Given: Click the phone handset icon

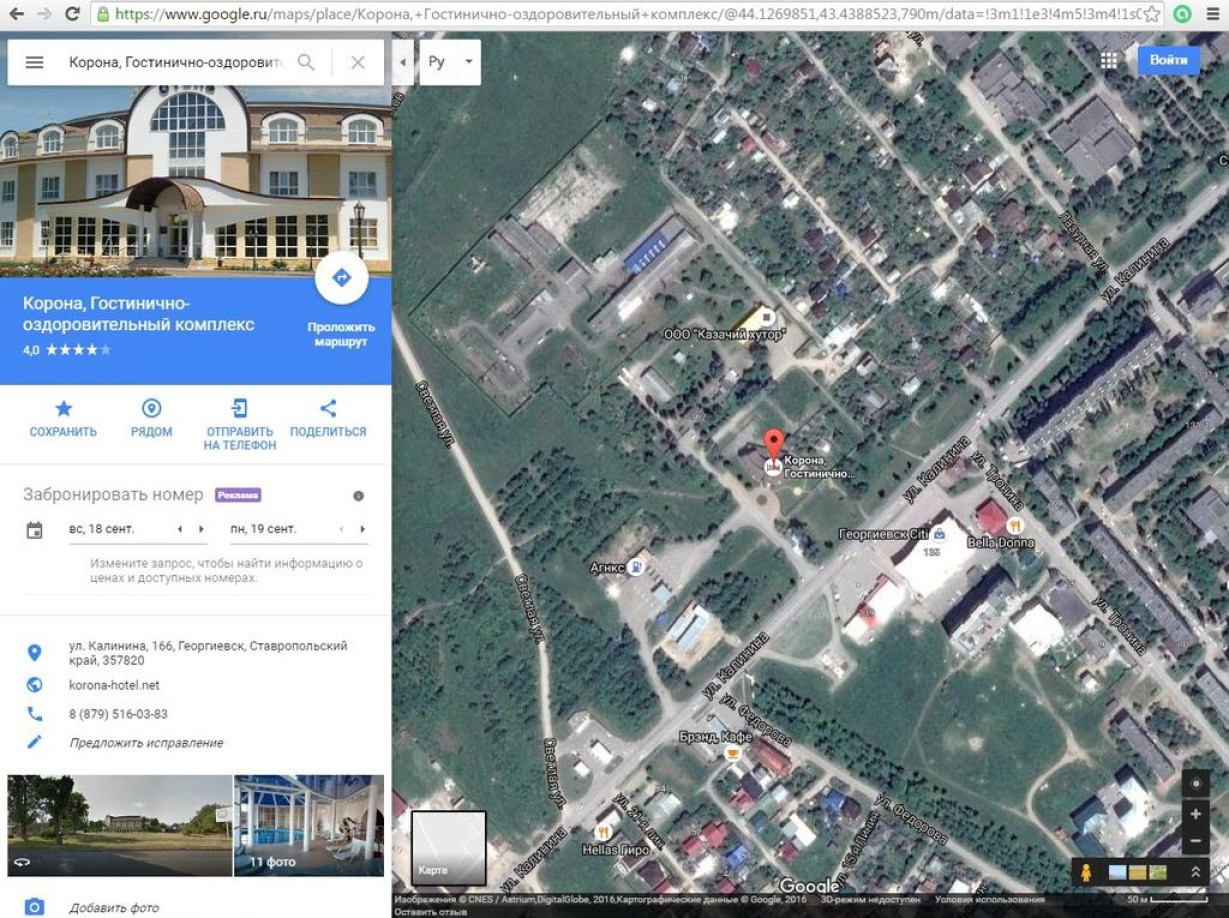Looking at the screenshot, I should pyautogui.click(x=35, y=714).
